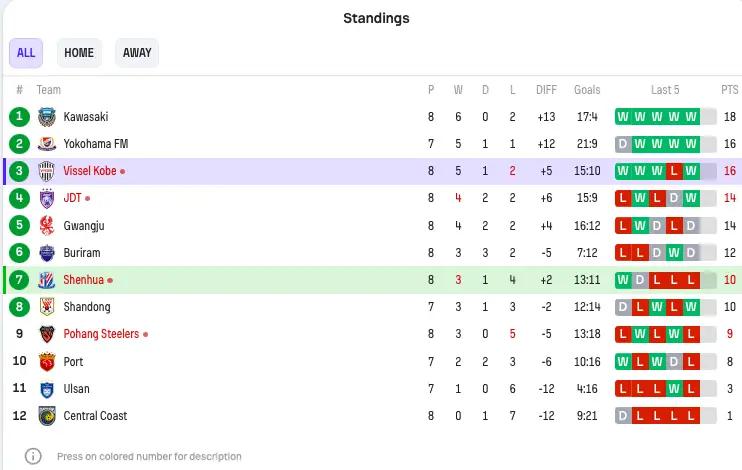Click the green position number 8 badge
Viewport: 742px width, 470px height.
19,307
